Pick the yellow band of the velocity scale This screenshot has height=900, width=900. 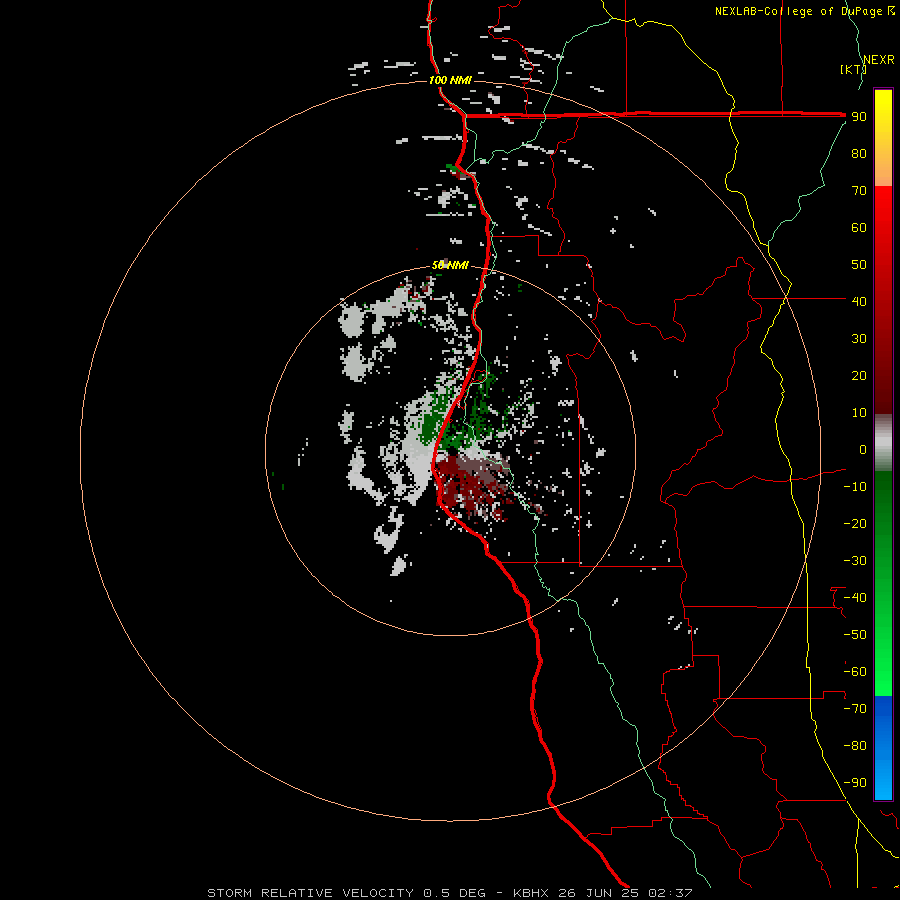pos(883,138)
